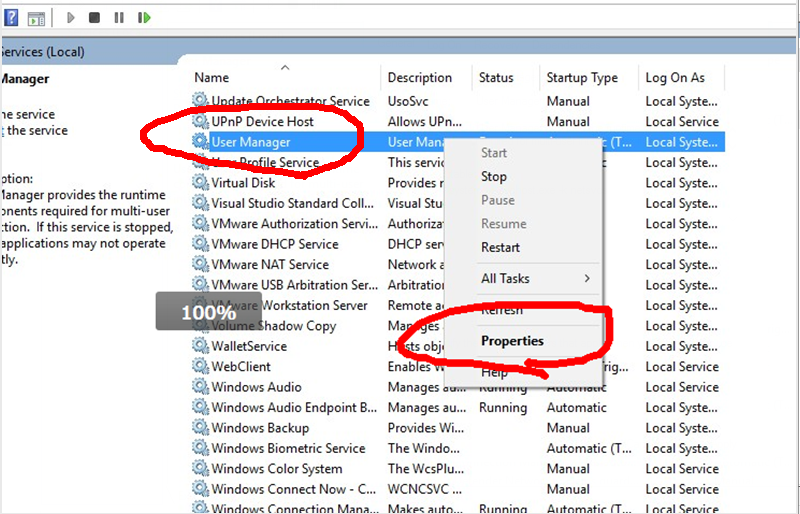Screen dimensions: 800x514
Task: Click gear icon of VMware Authorization Service
Action: [200, 223]
